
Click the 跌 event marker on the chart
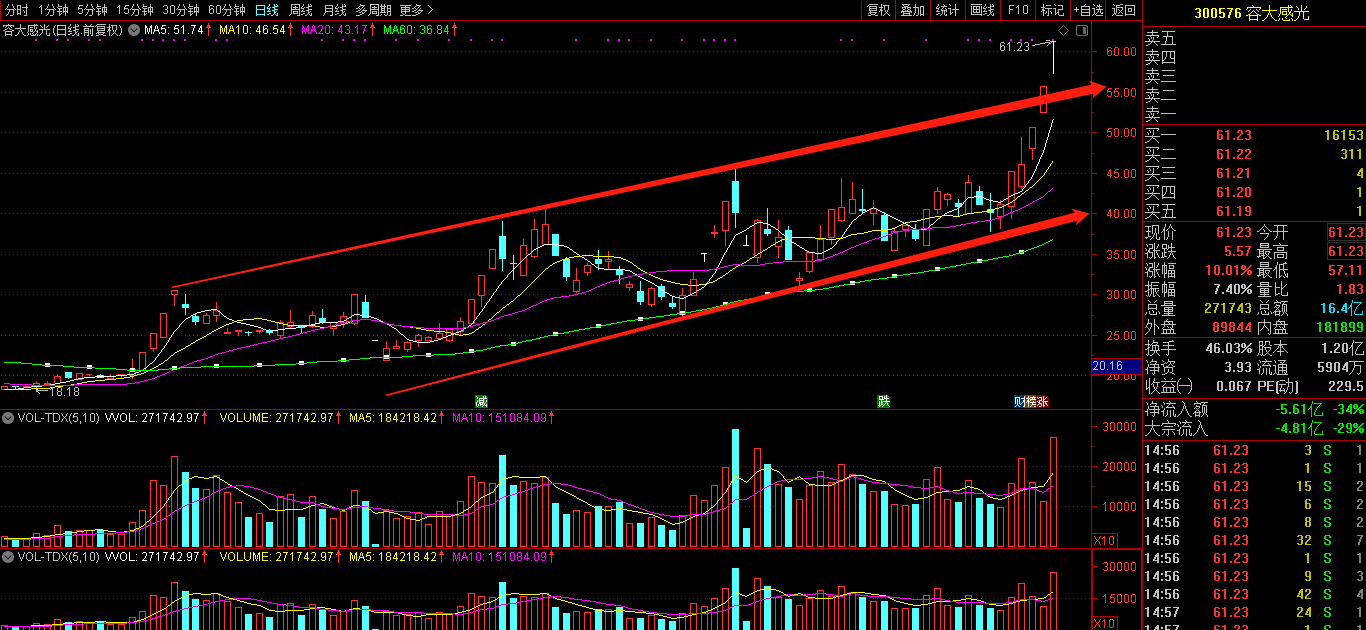(x=884, y=402)
